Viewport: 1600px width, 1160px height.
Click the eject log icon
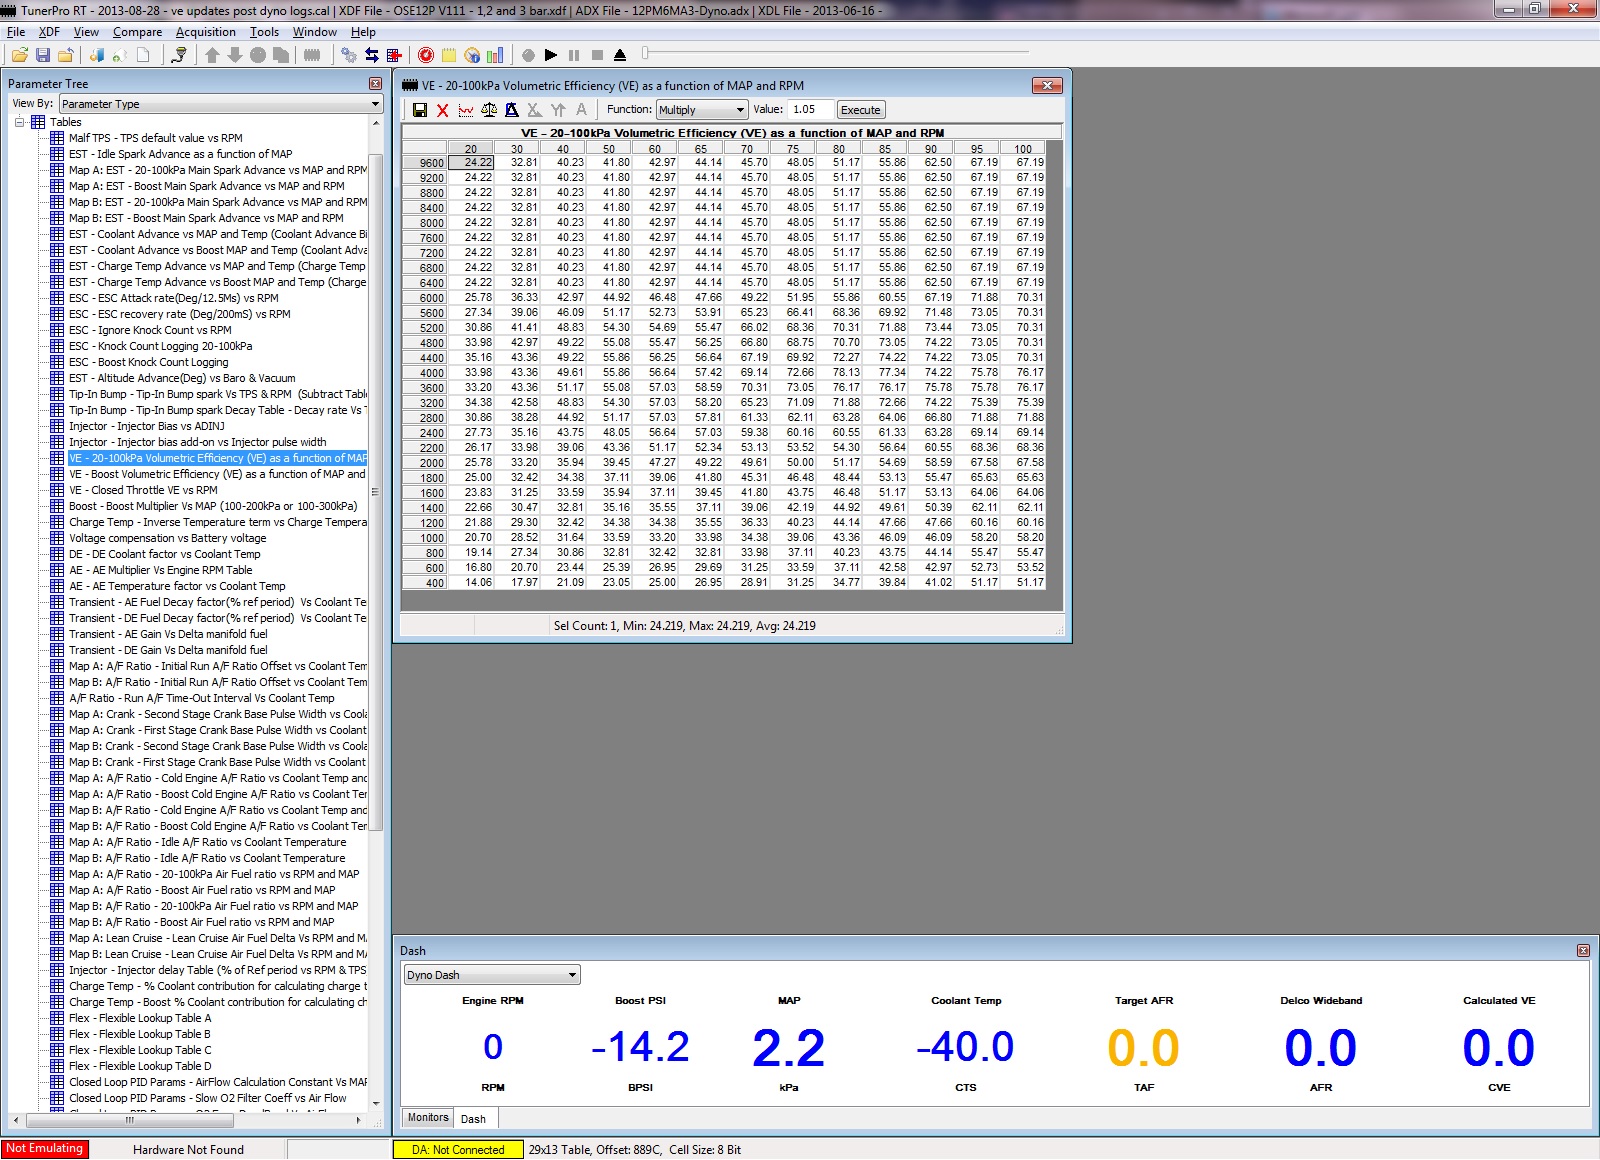coord(620,55)
